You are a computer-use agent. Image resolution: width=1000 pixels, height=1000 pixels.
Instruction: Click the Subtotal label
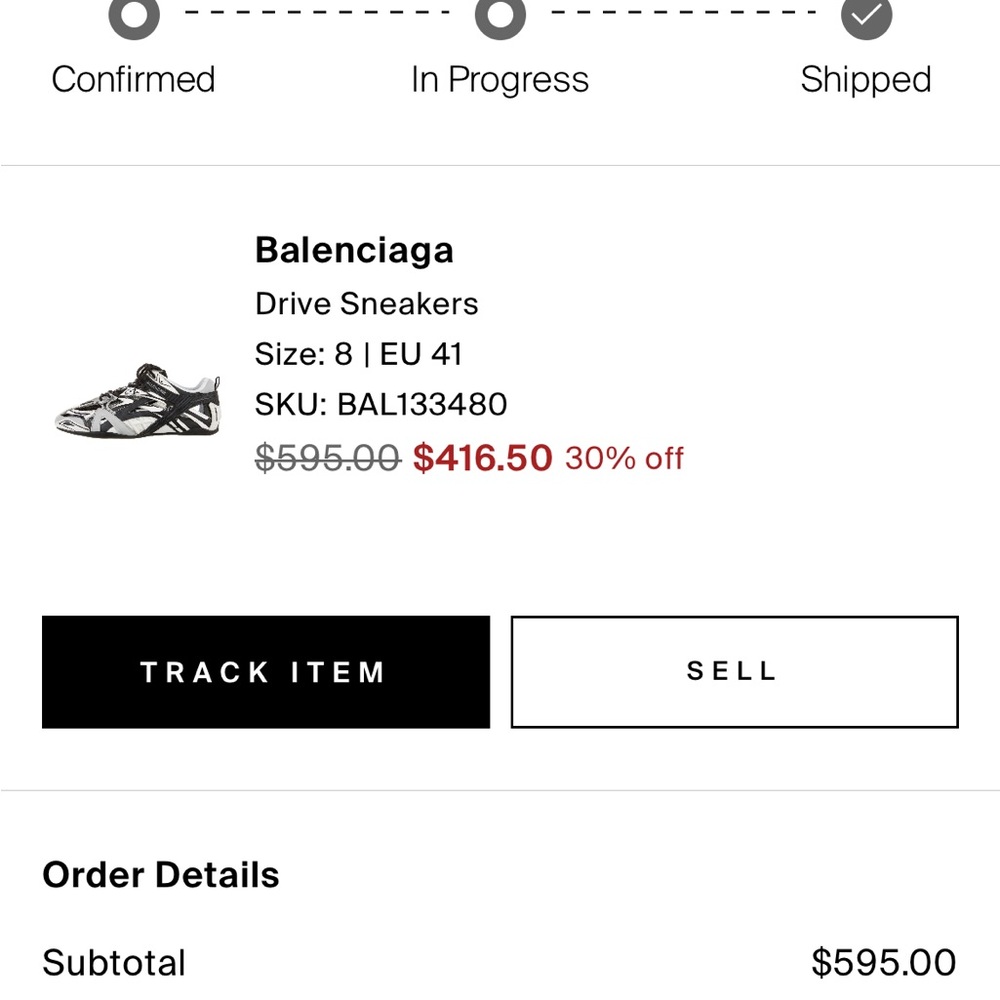pyautogui.click(x=114, y=962)
